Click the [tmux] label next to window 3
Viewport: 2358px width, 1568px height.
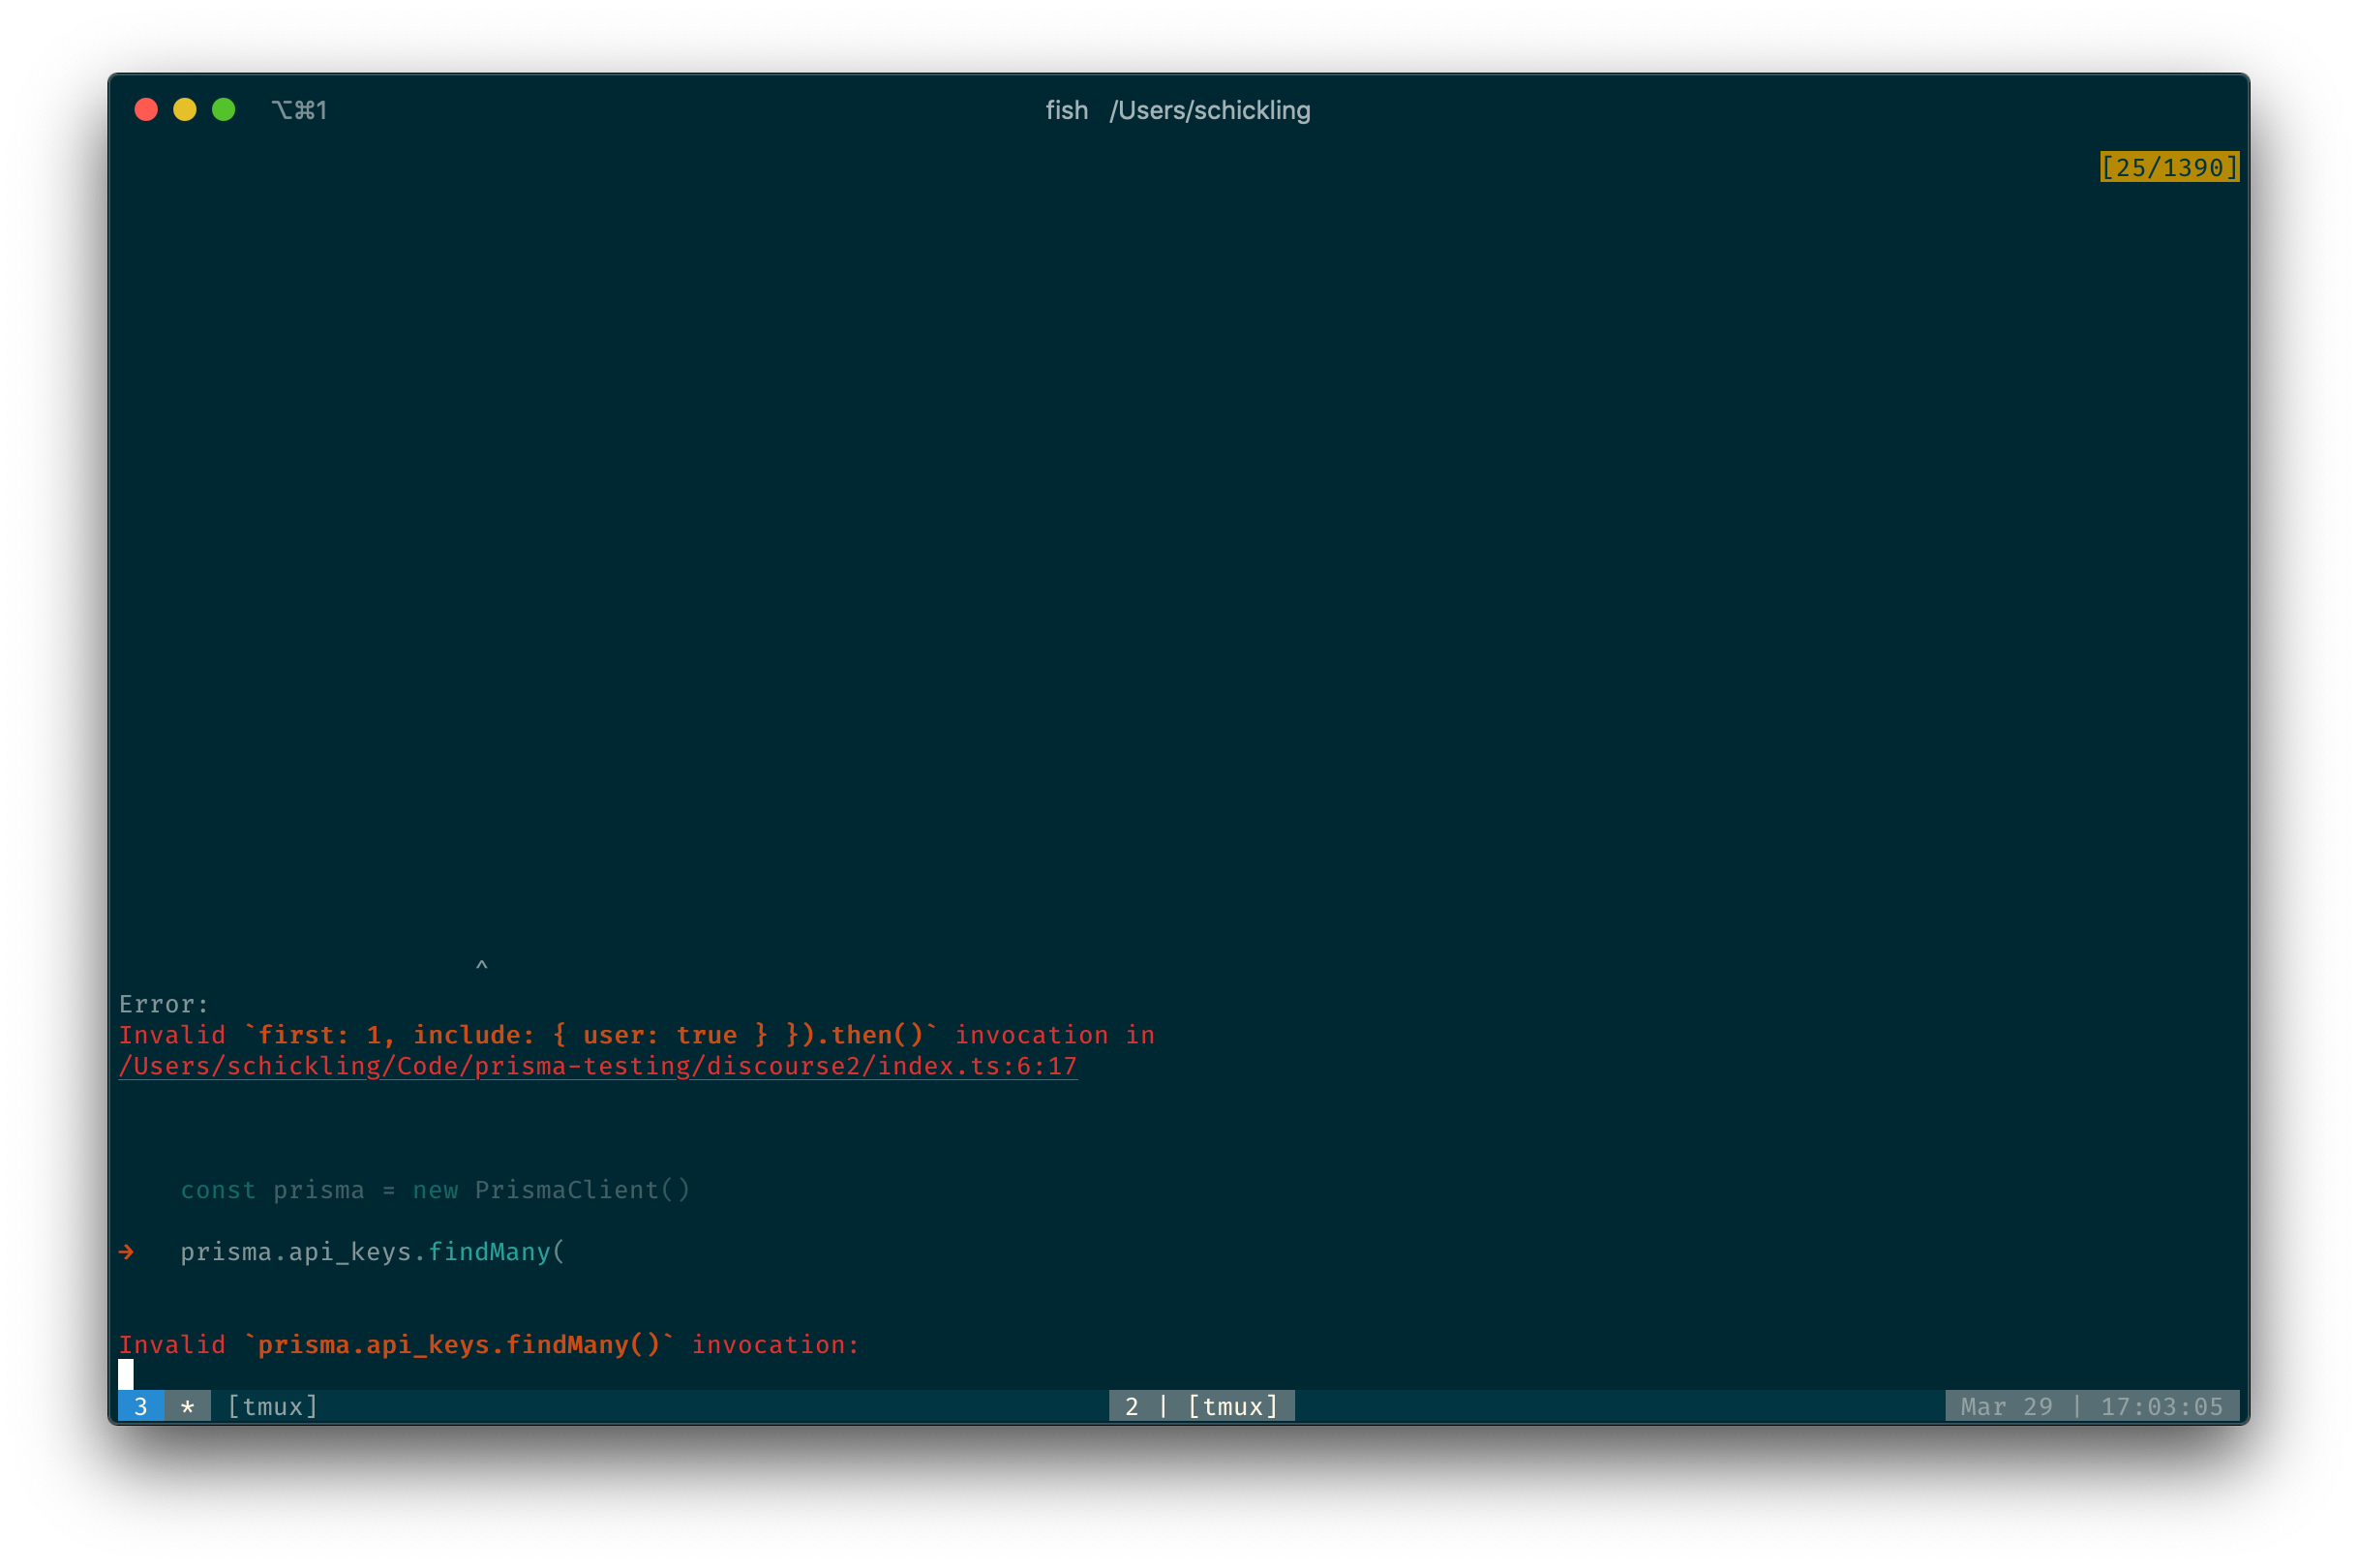(x=273, y=1406)
